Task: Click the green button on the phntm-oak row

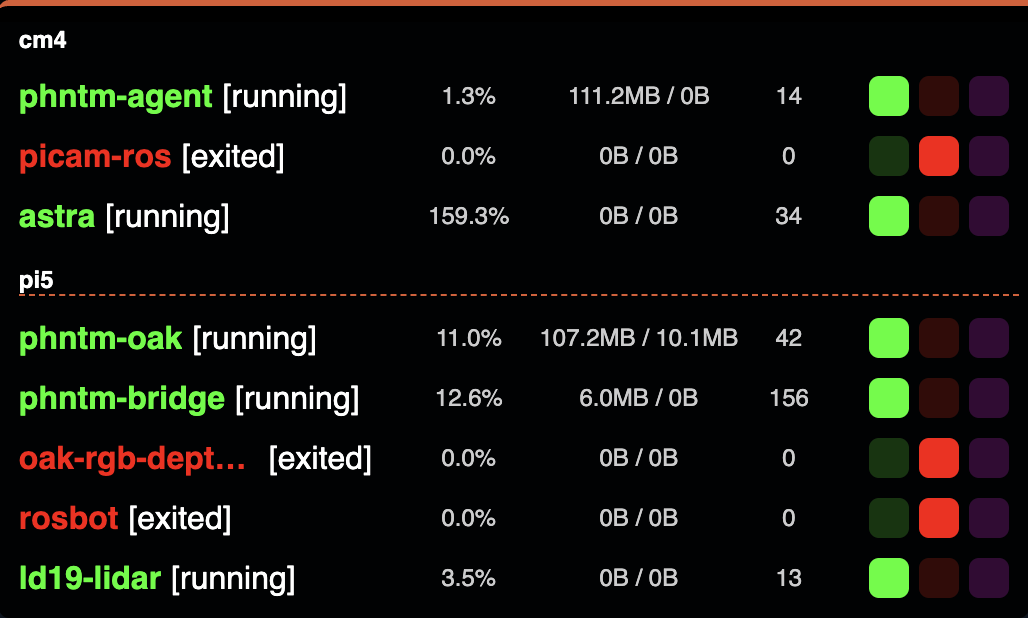Action: click(x=888, y=338)
